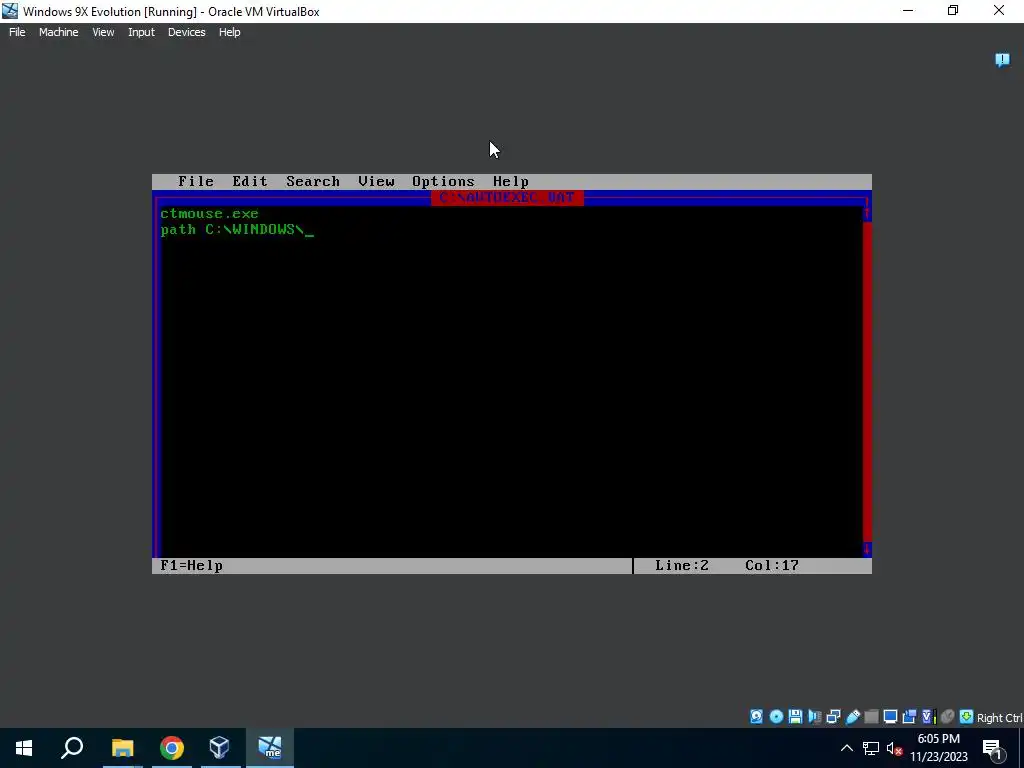Click the VirtualBox window title icon
Viewport: 1024px width, 768px height.
[x=10, y=11]
